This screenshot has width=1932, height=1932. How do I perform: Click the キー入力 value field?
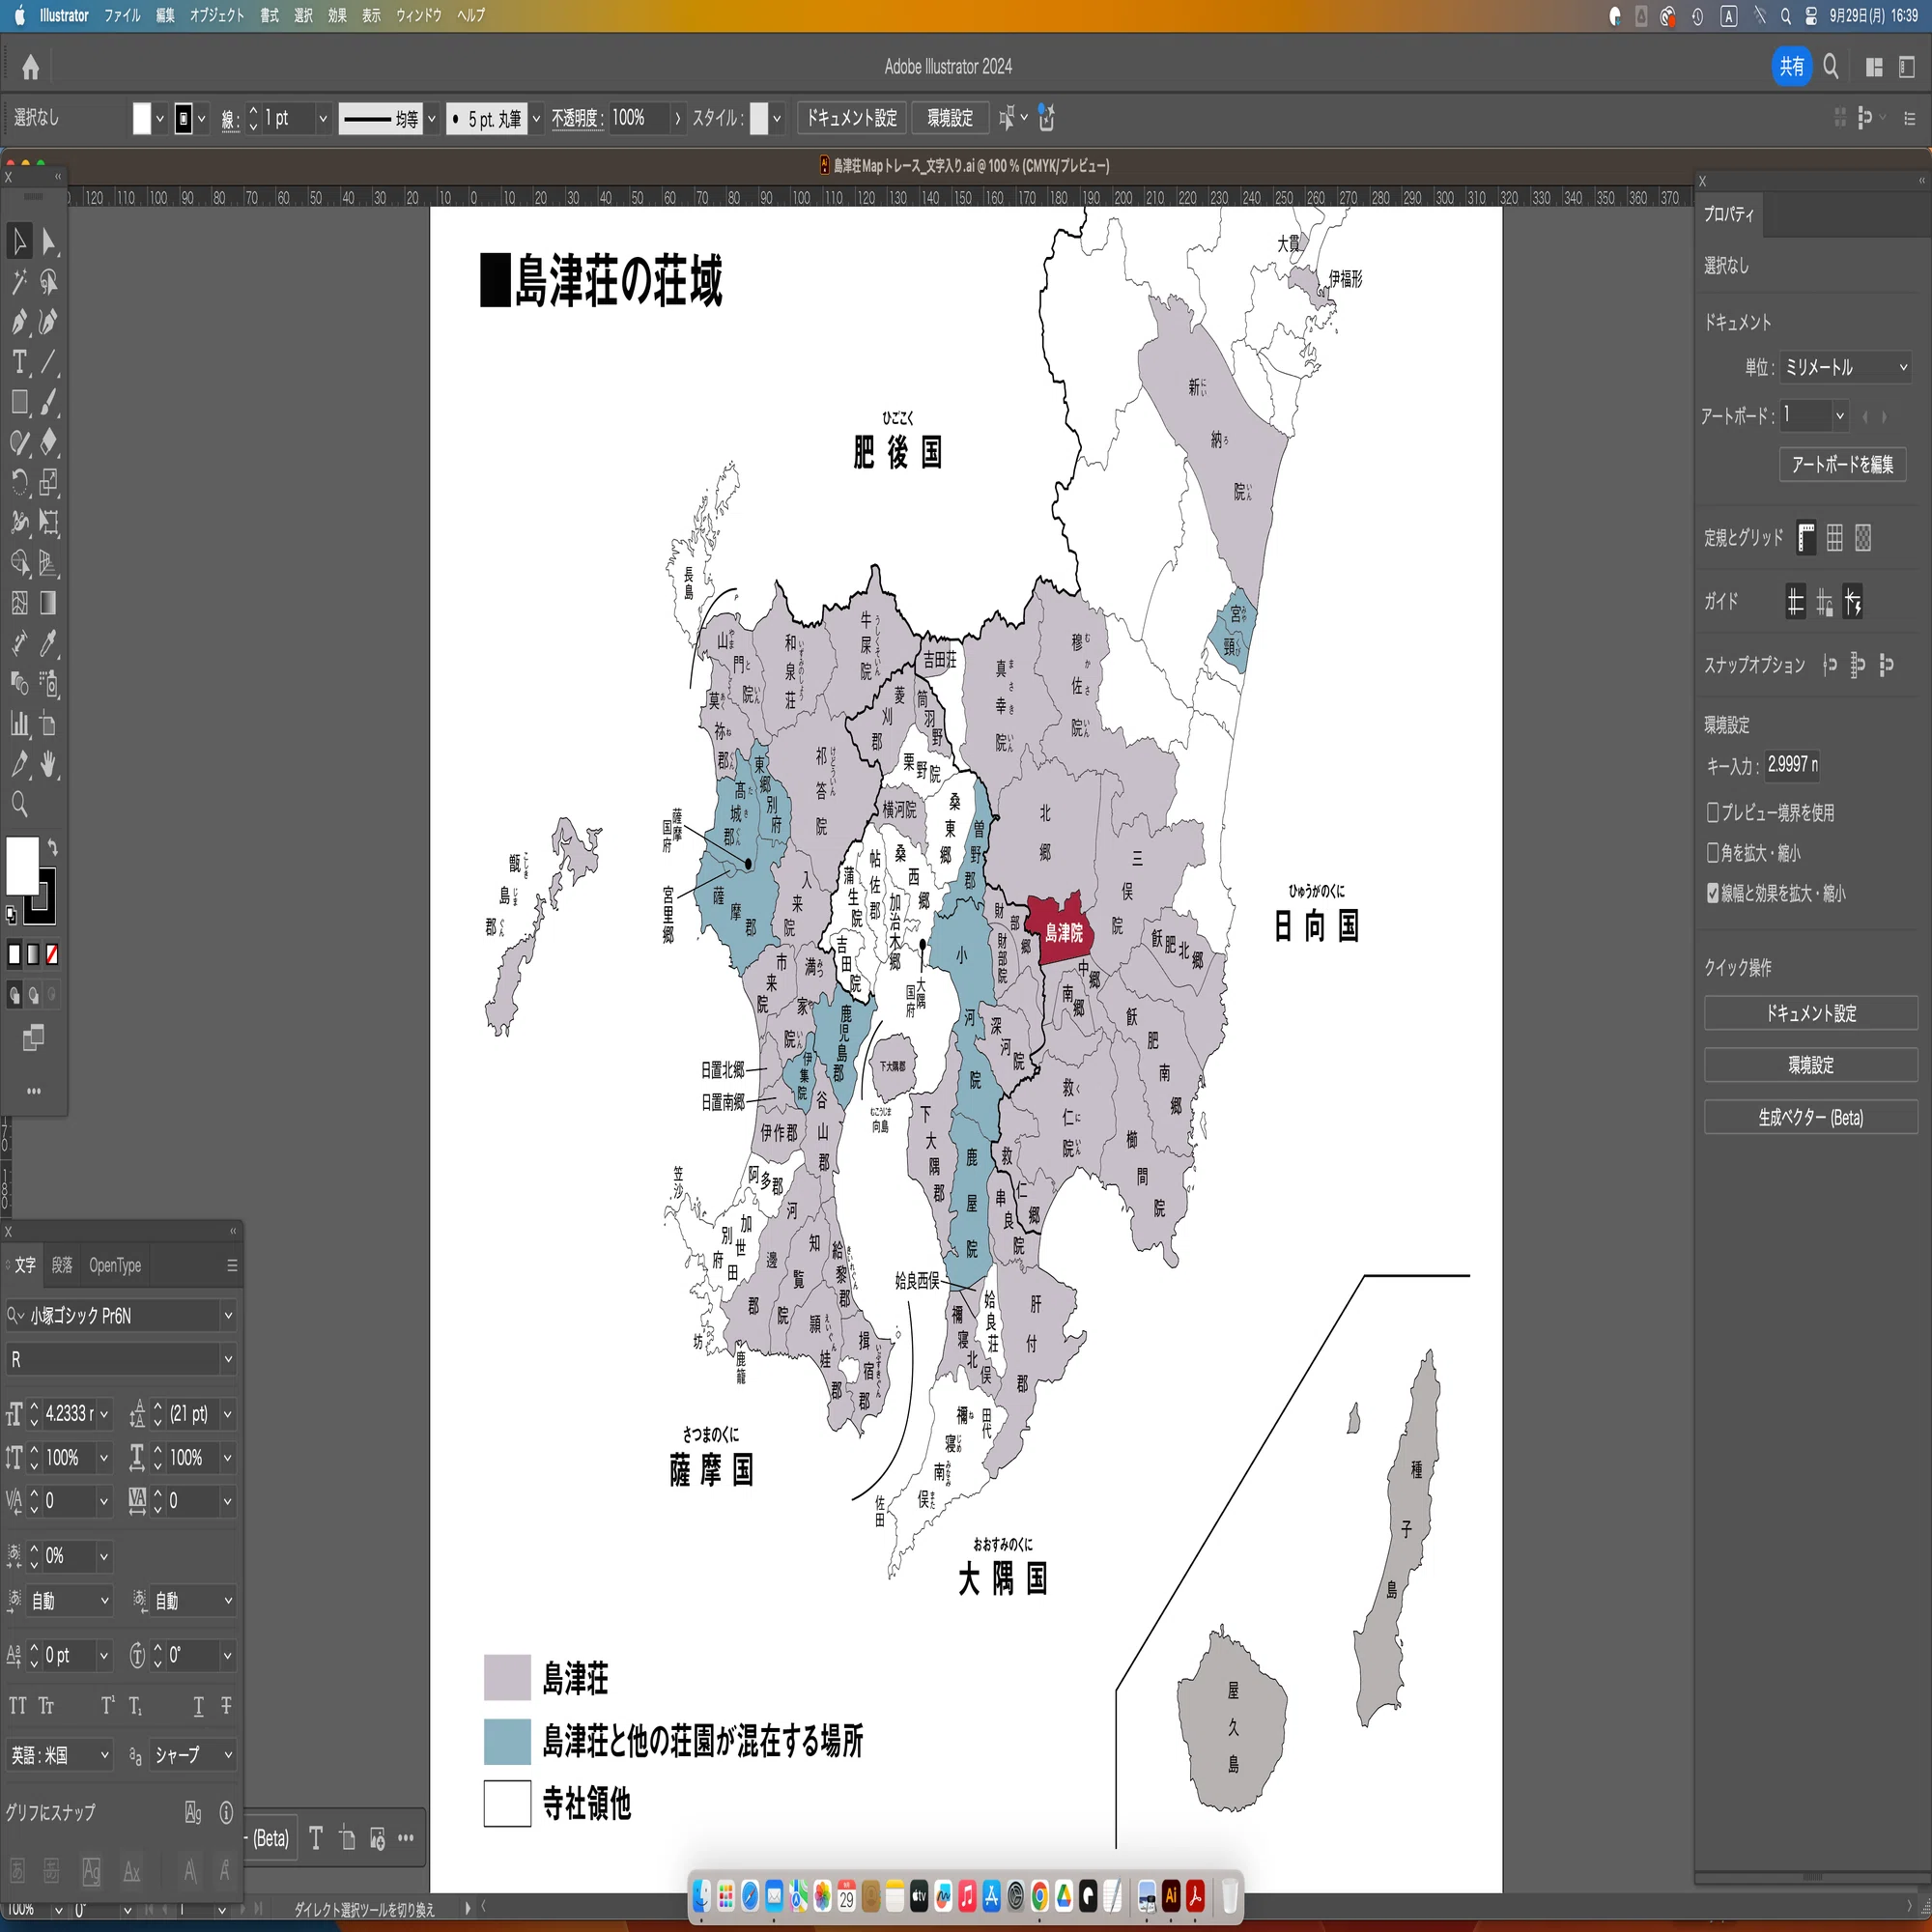[x=1792, y=765]
